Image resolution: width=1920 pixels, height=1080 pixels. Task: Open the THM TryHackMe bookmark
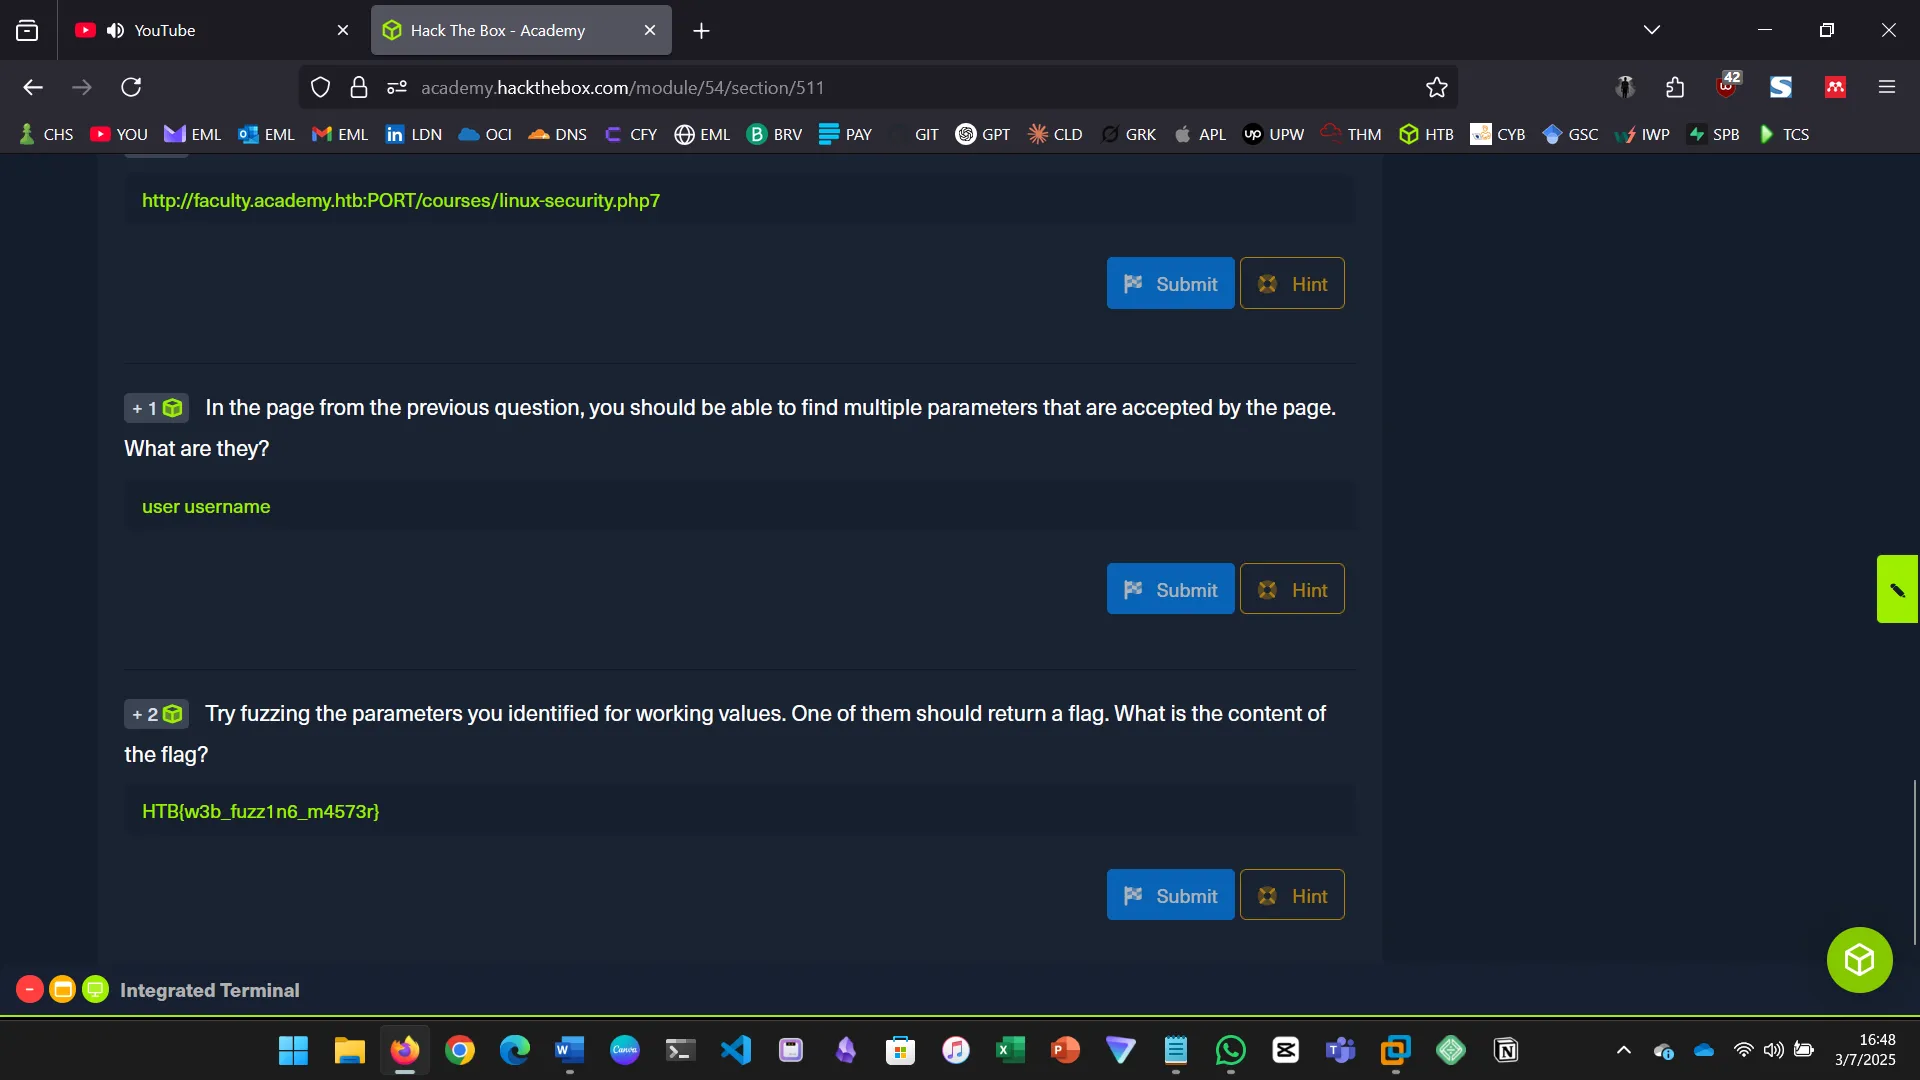[x=1349, y=133]
